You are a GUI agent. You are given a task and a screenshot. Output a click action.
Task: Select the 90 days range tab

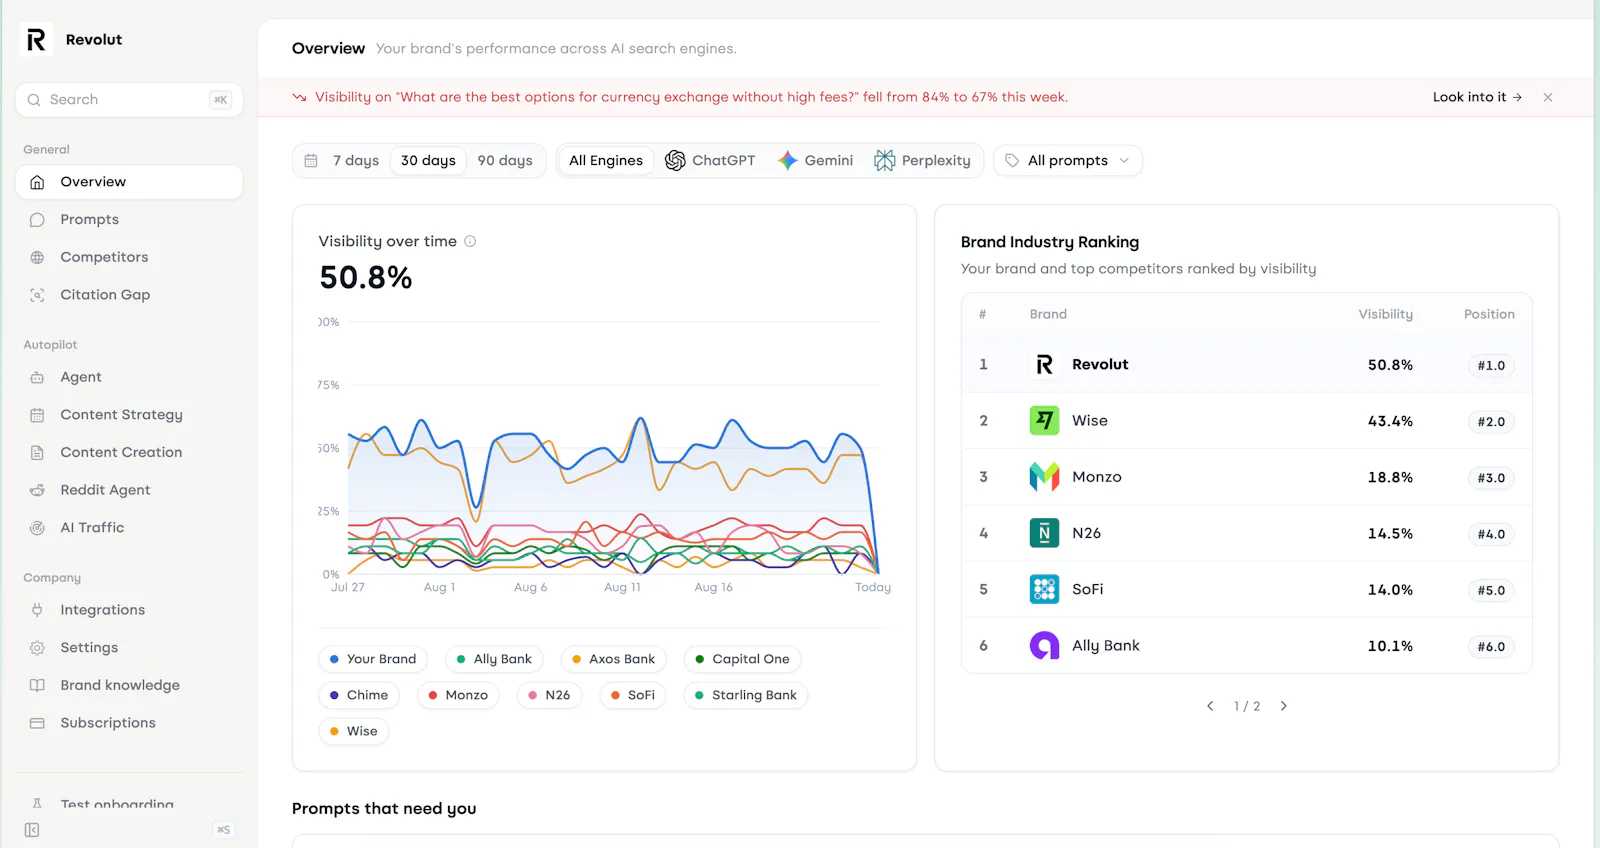click(505, 161)
